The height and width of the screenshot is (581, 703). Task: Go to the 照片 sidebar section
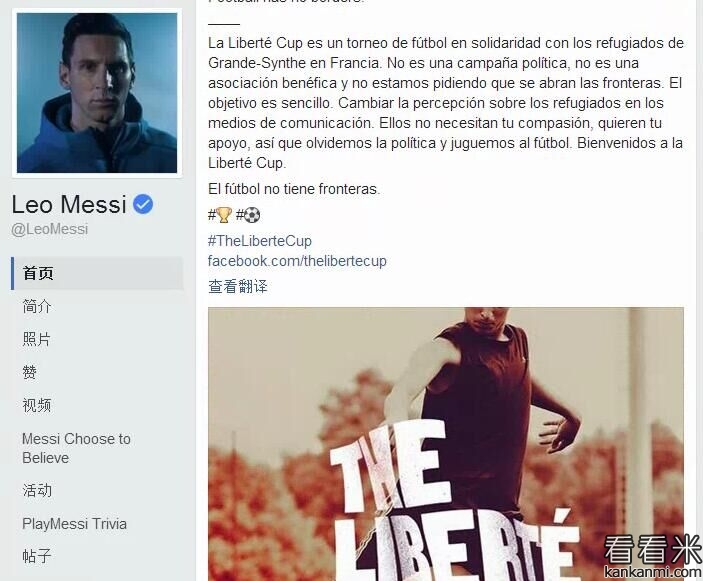click(37, 339)
